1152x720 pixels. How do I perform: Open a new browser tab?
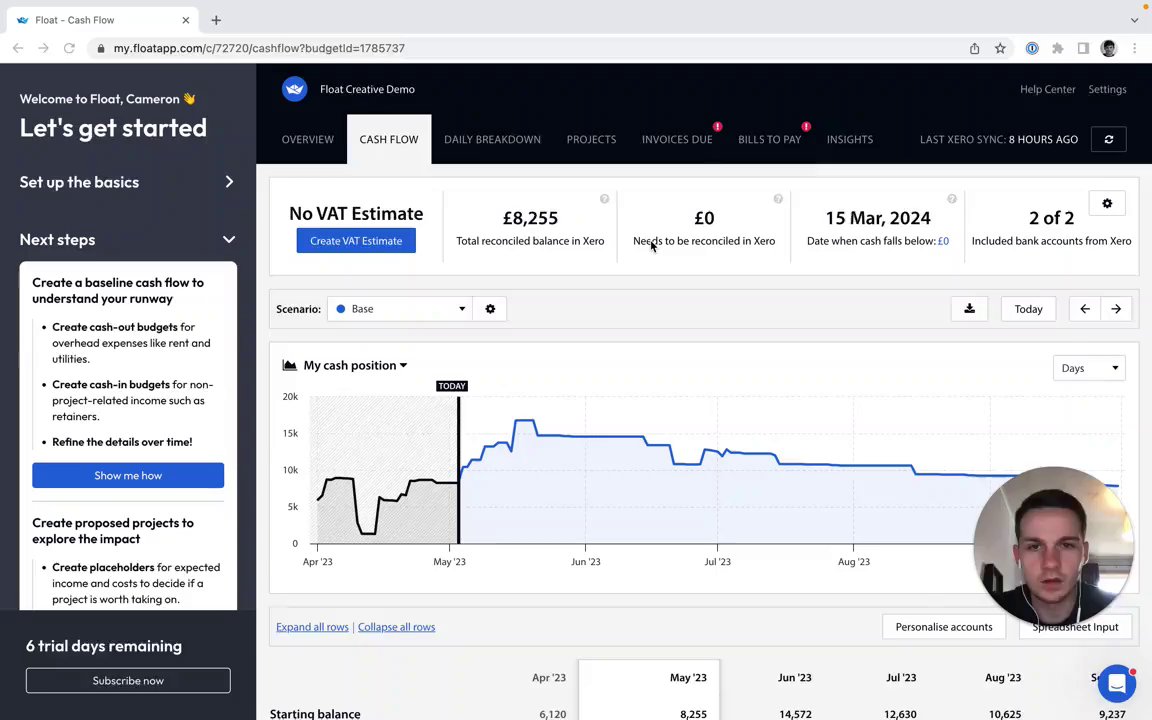point(216,21)
